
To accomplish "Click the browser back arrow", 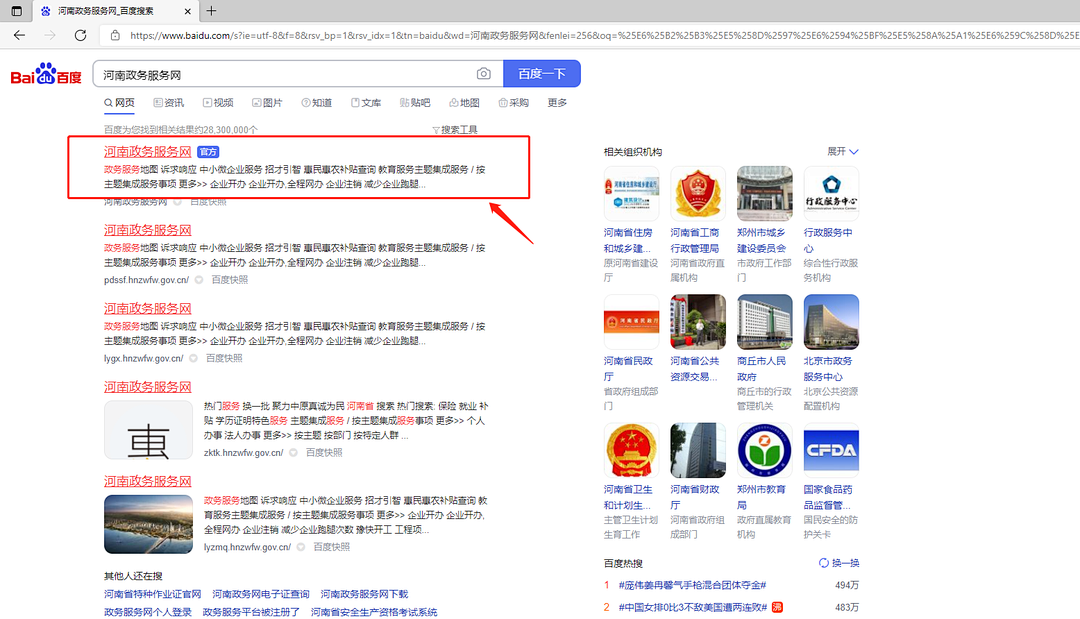I will [19, 35].
